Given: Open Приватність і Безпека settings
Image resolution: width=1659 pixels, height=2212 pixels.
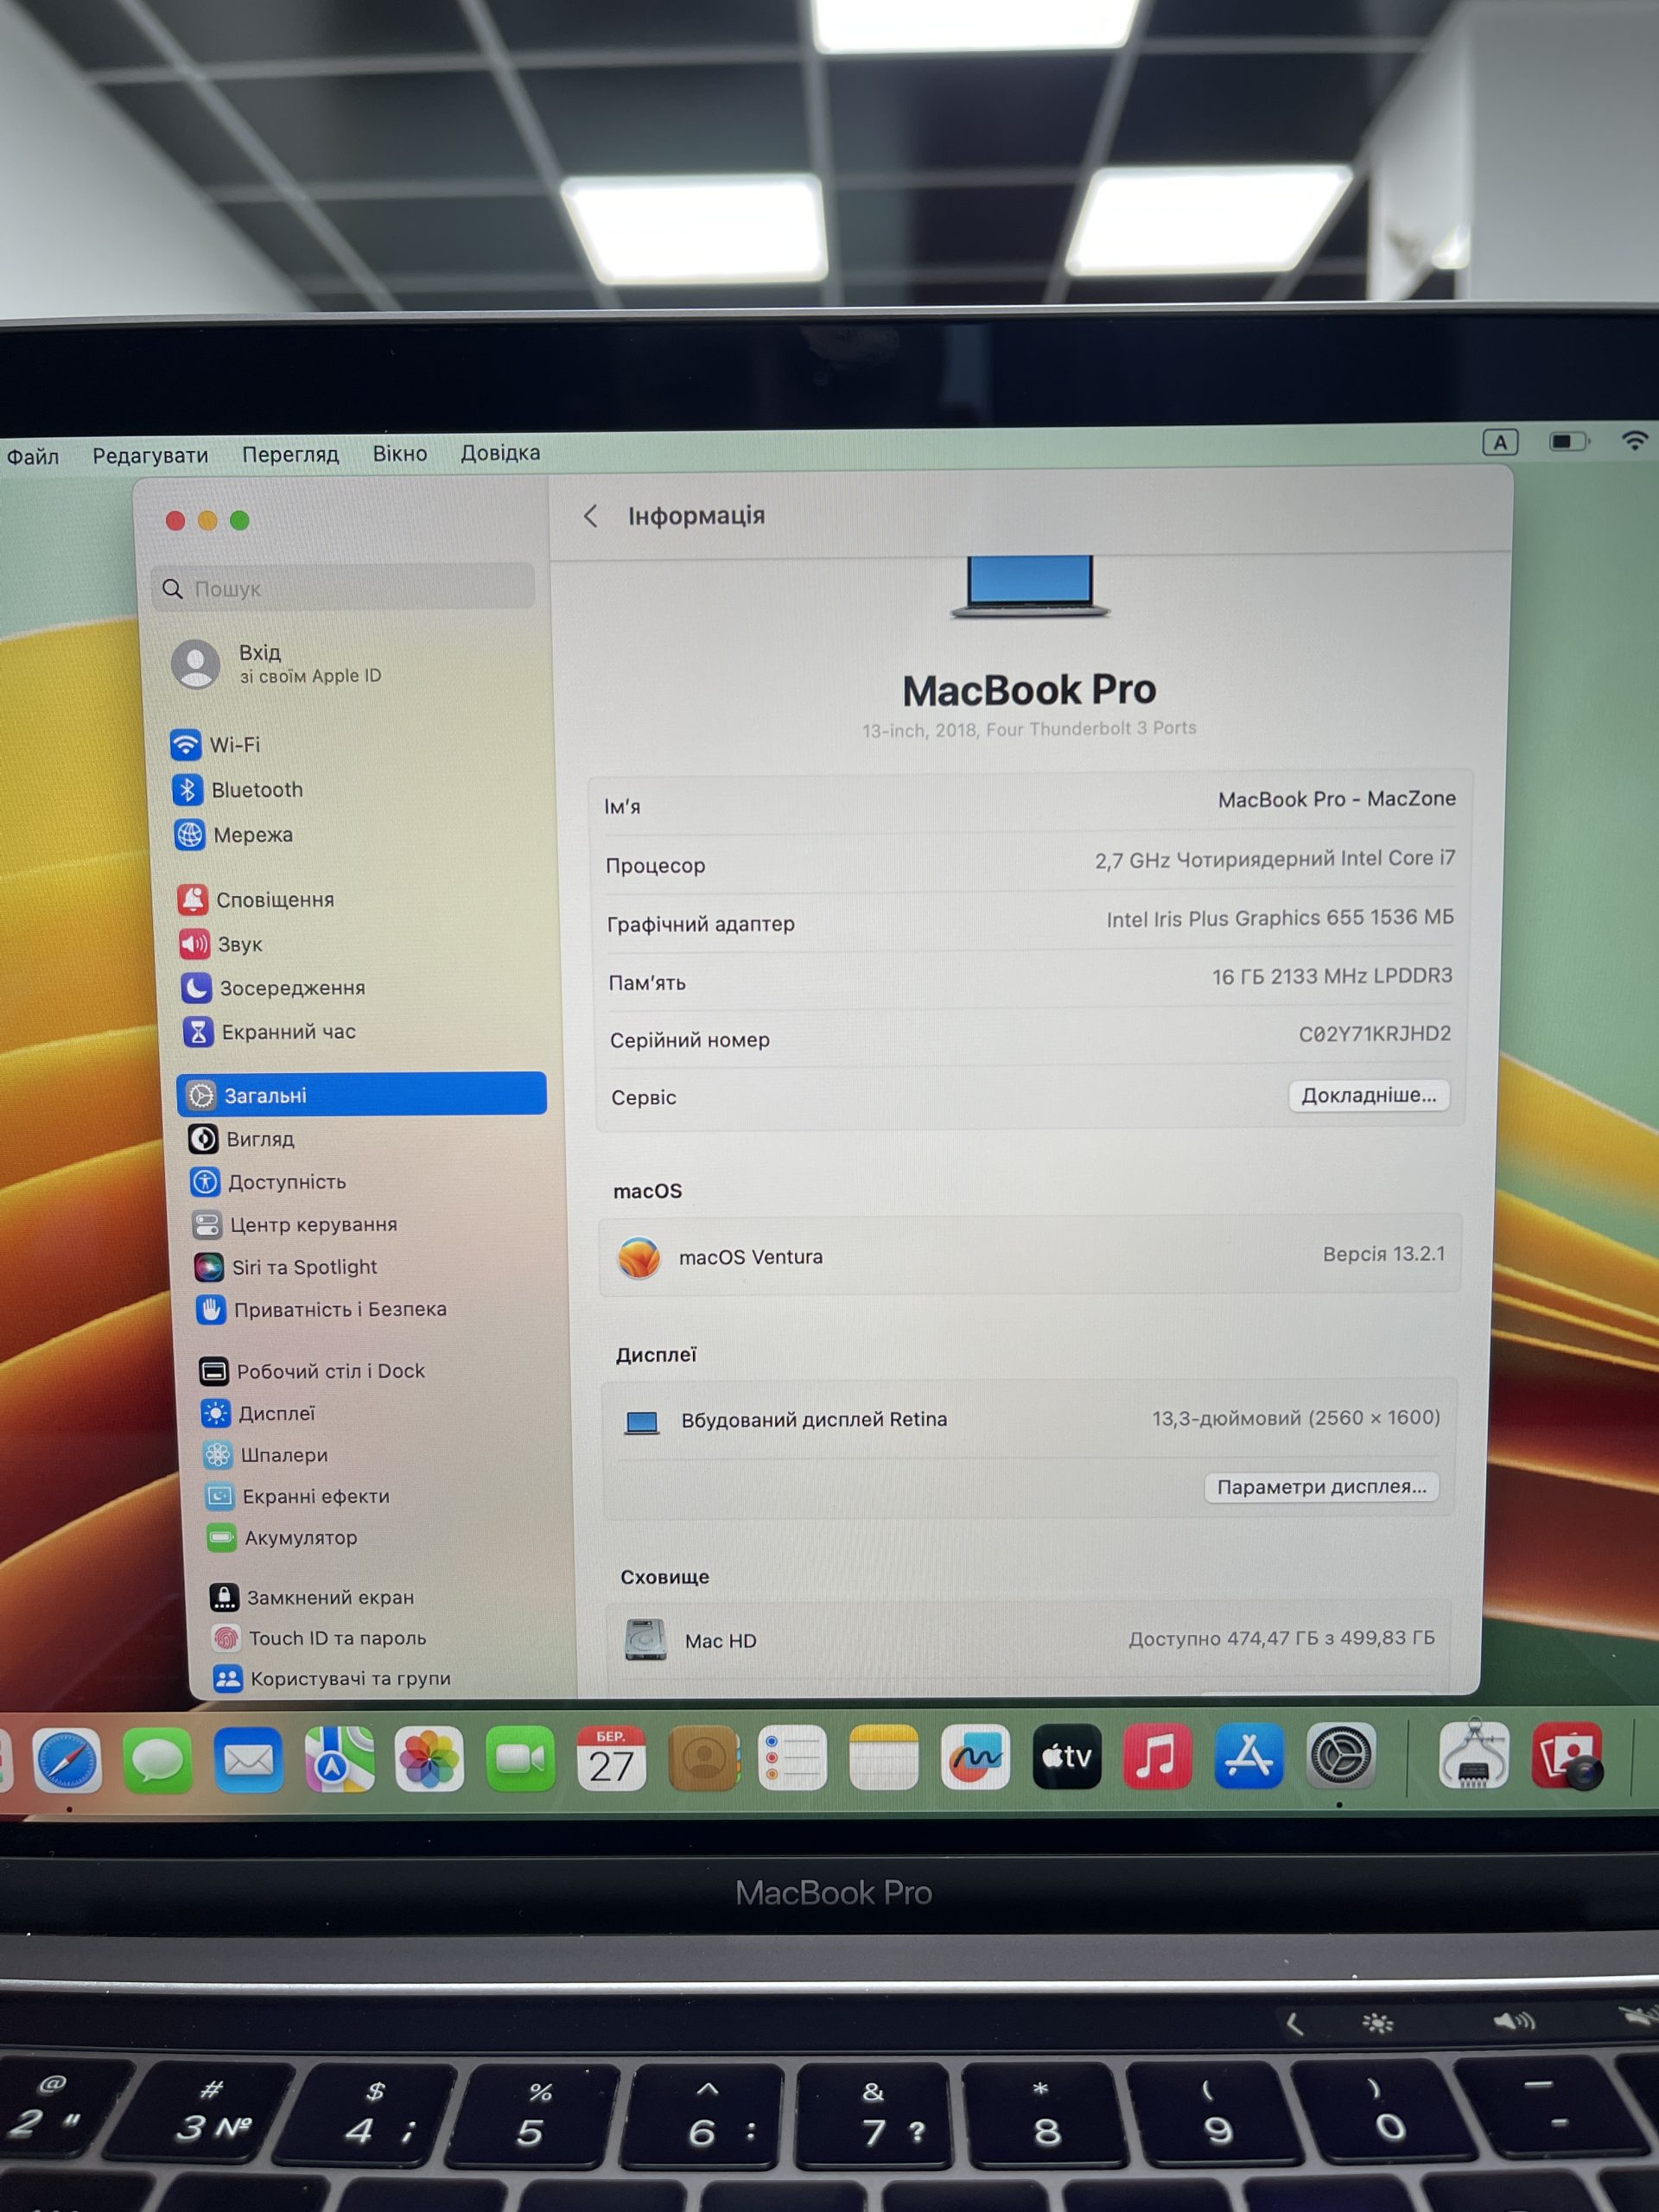Looking at the screenshot, I should pyautogui.click(x=320, y=1310).
